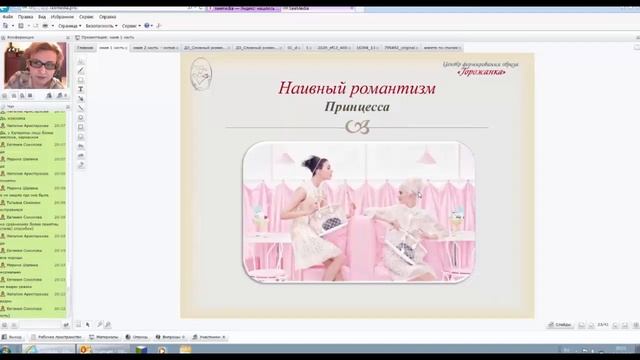Open the Безопасность dropdown in browser toolbar
Image resolution: width=640 pixels, height=360 pixels.
(101, 26)
